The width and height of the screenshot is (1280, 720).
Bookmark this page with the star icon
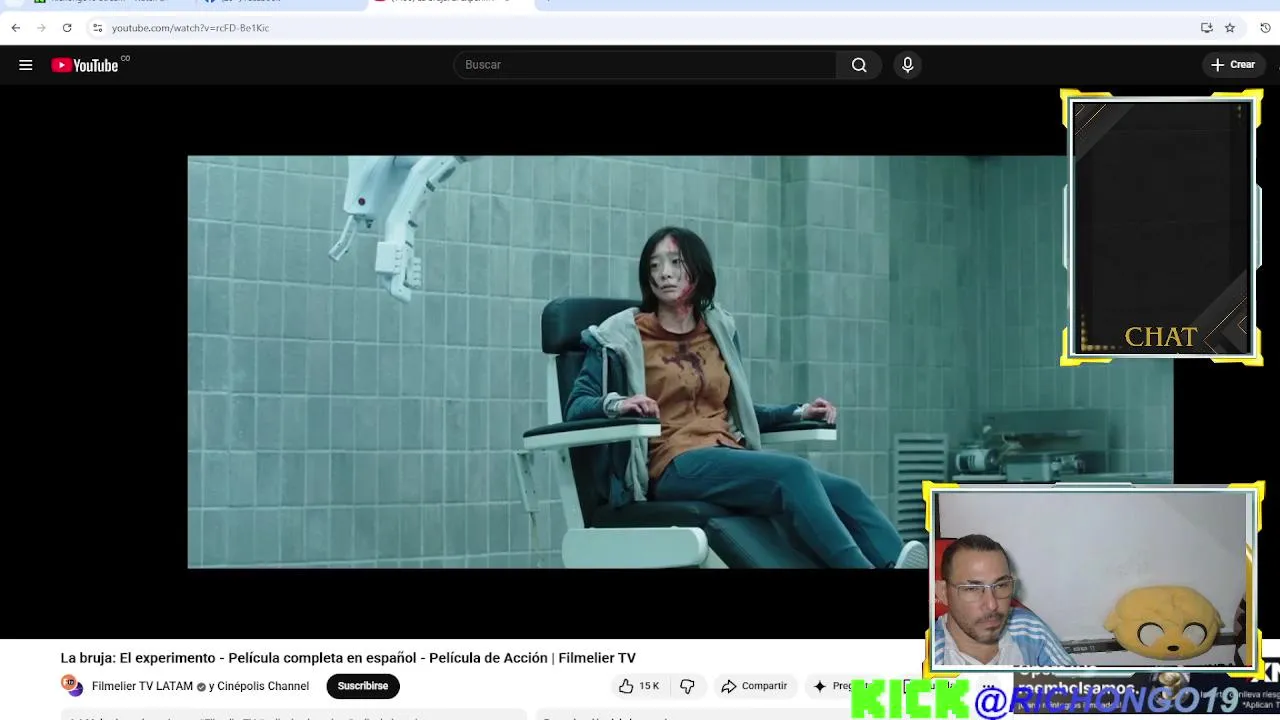(1230, 28)
